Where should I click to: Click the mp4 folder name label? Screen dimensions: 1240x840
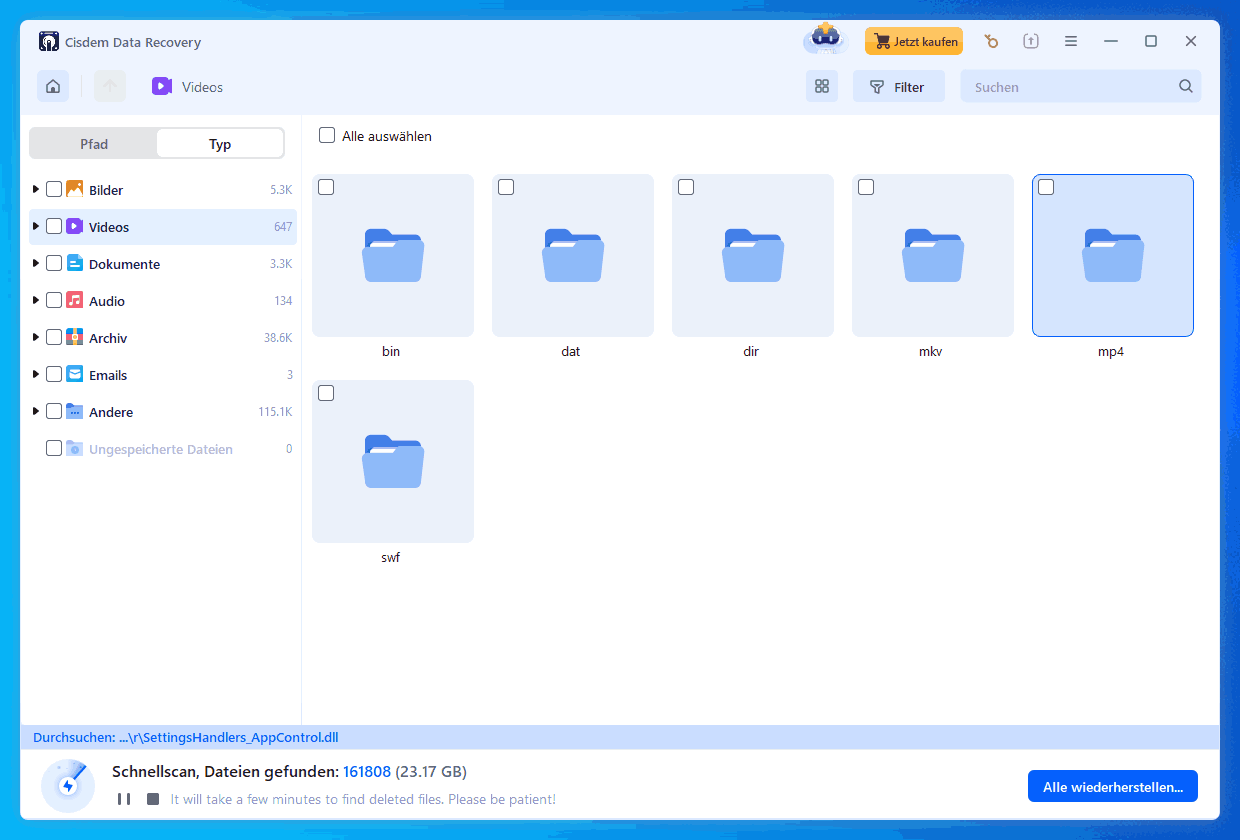1111,351
